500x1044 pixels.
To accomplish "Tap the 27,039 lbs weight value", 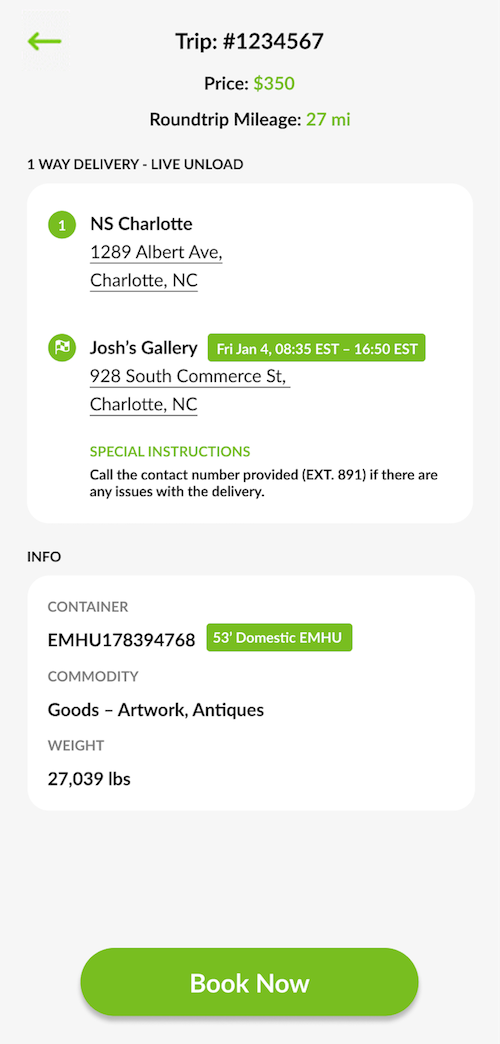I will pyautogui.click(x=89, y=778).
